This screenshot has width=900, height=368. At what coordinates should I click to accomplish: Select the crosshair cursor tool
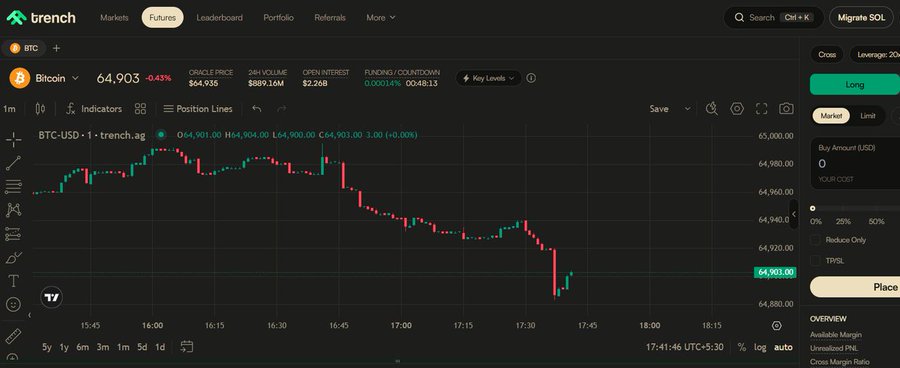click(13, 140)
